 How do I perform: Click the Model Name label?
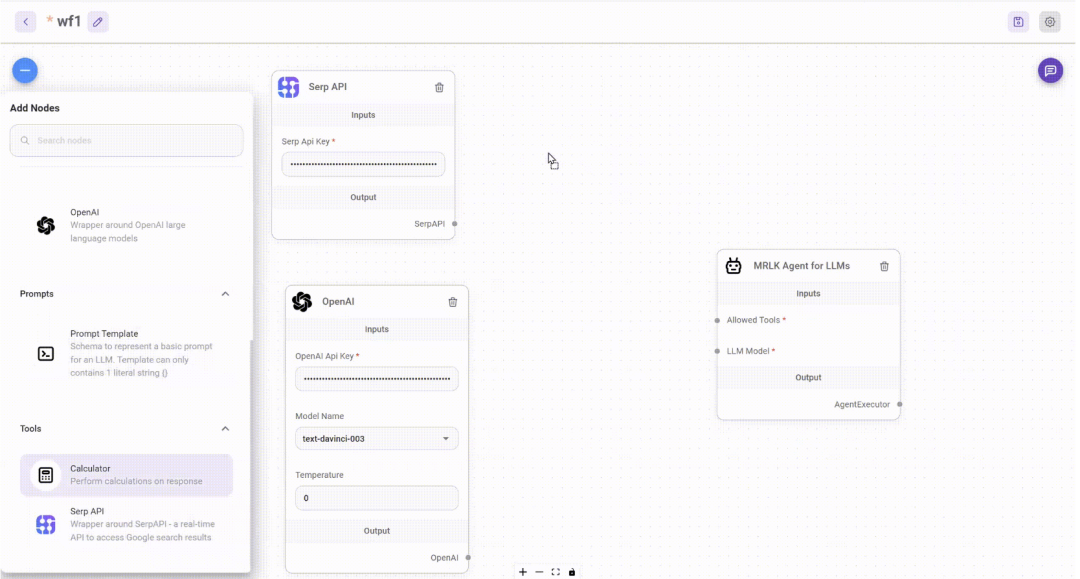click(320, 416)
